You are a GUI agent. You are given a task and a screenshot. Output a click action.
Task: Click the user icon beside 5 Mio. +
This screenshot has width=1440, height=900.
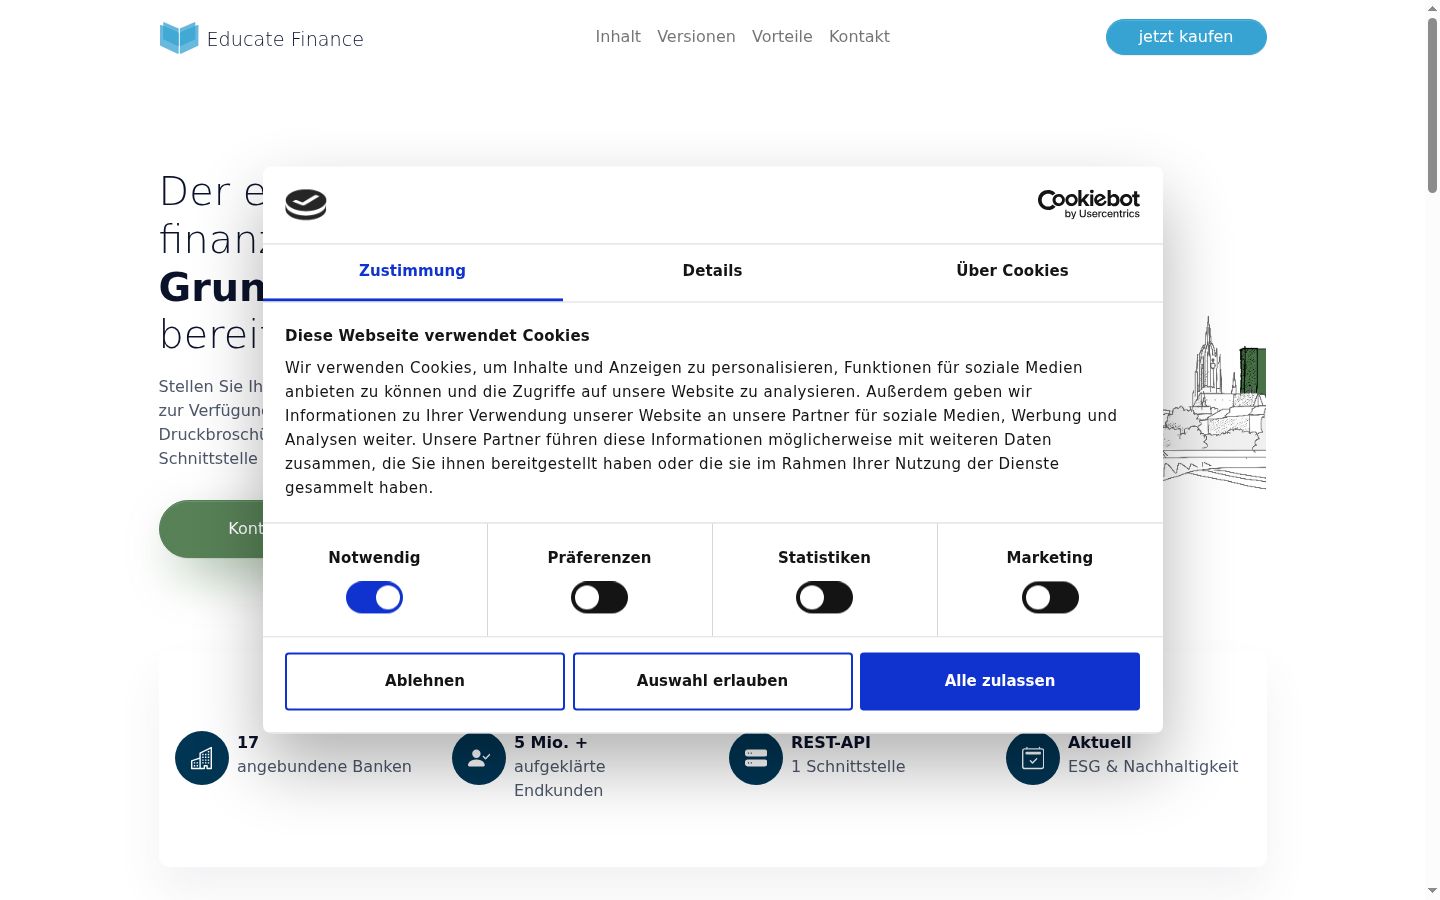click(x=479, y=758)
